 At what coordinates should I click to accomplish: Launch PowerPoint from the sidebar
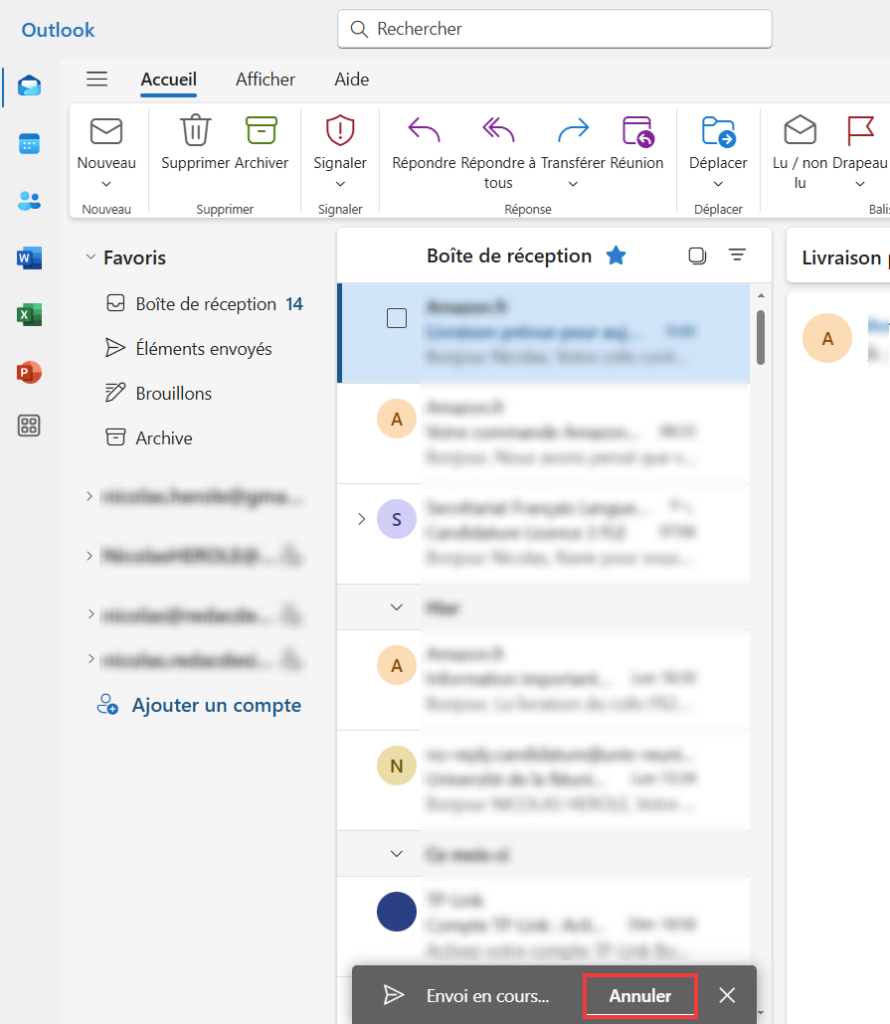click(29, 372)
